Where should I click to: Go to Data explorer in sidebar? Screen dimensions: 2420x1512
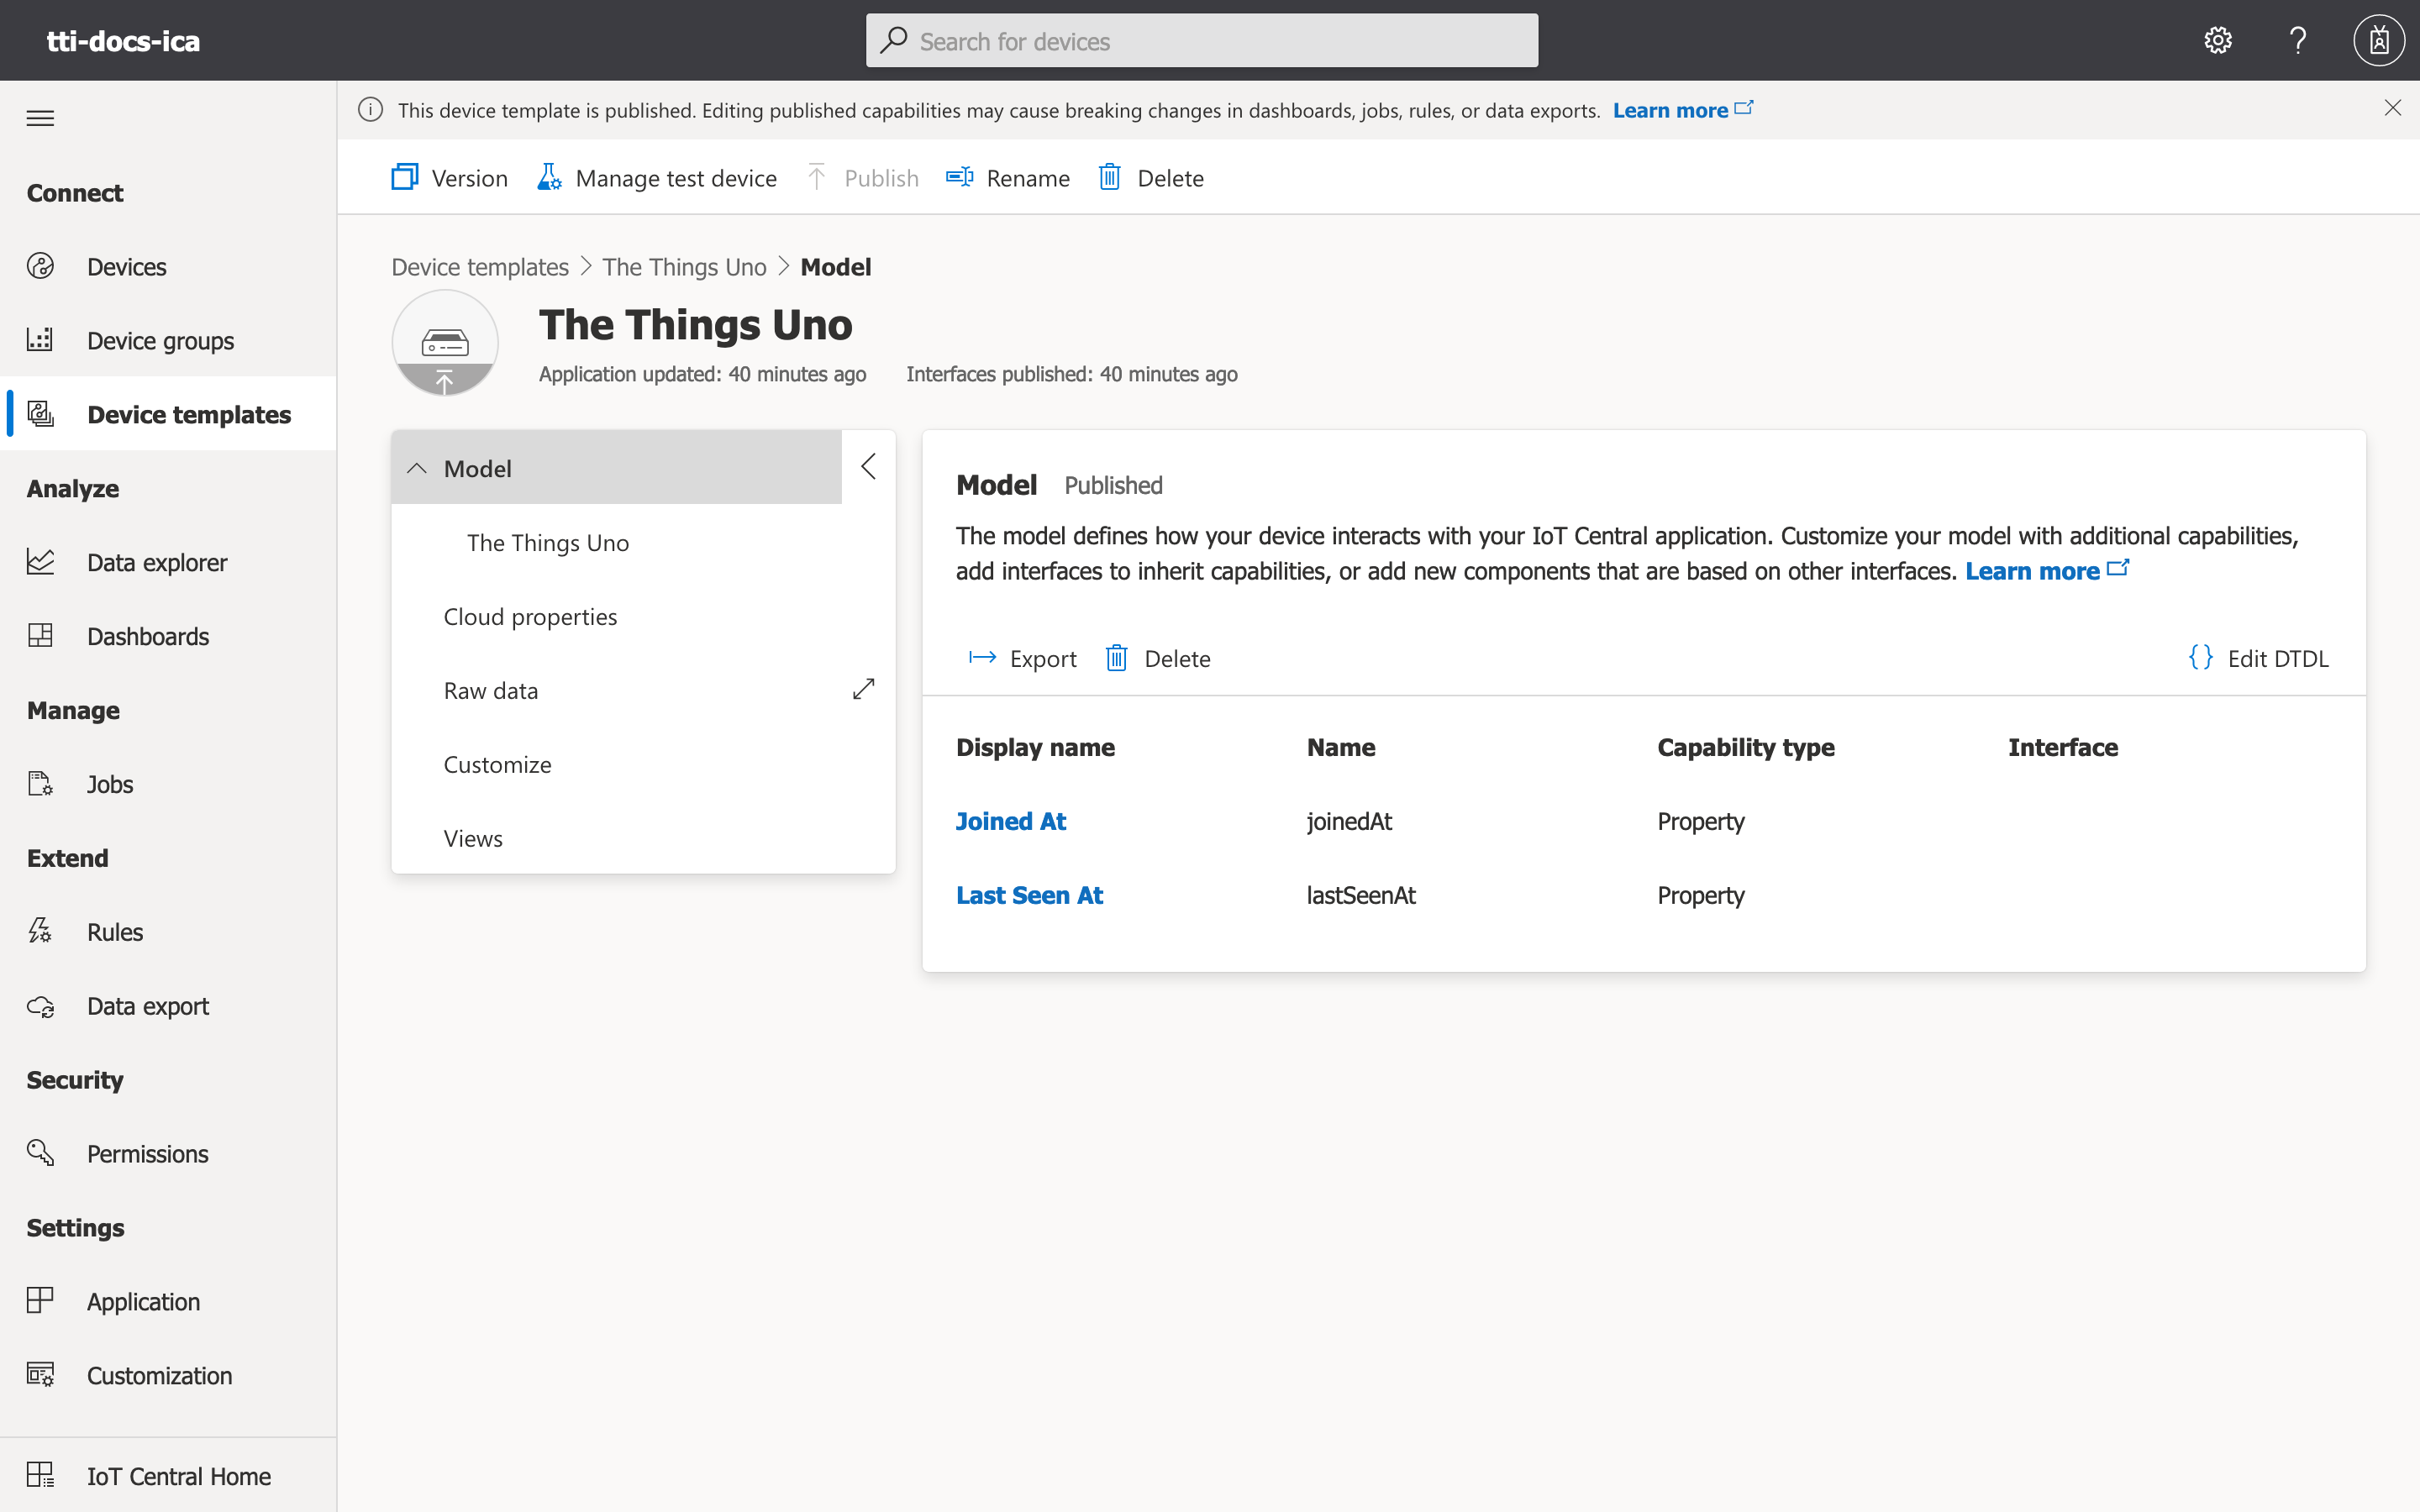(x=157, y=562)
